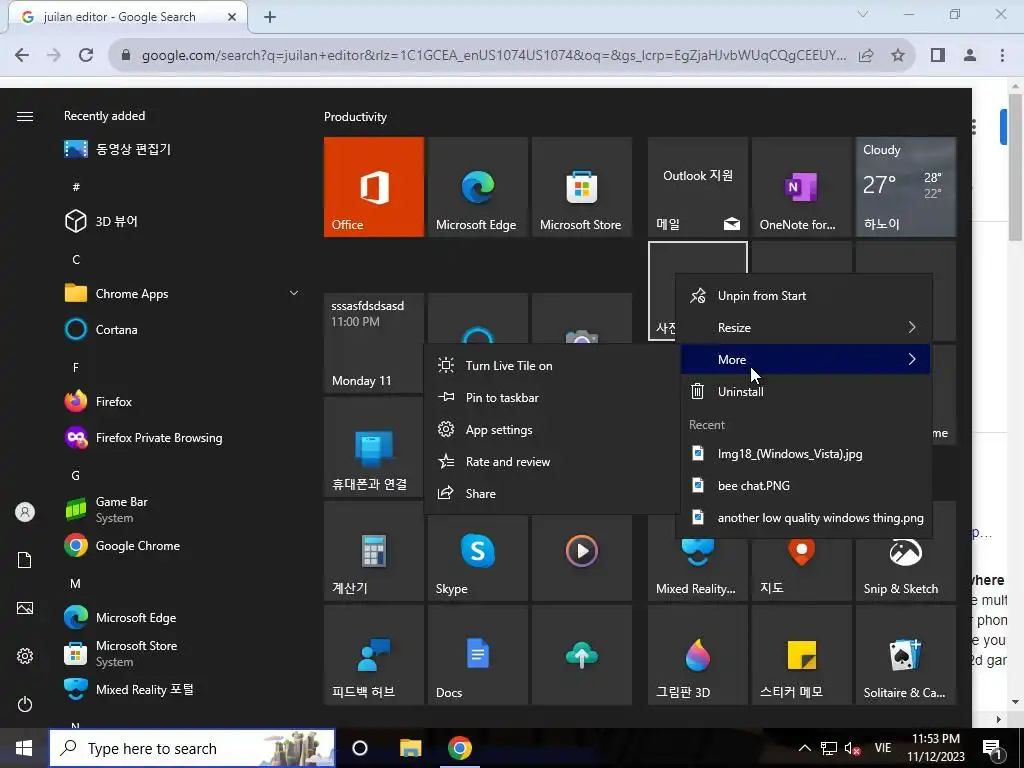The height and width of the screenshot is (768, 1024).
Task: Open the 휴대폰과 연결 phone link tile
Action: point(374,447)
